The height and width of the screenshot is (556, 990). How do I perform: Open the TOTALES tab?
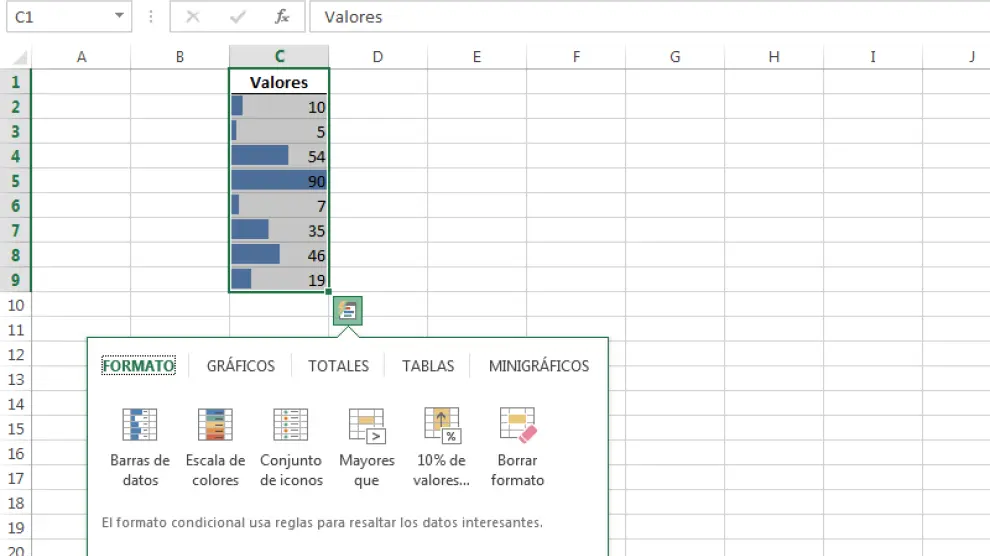(x=338, y=366)
